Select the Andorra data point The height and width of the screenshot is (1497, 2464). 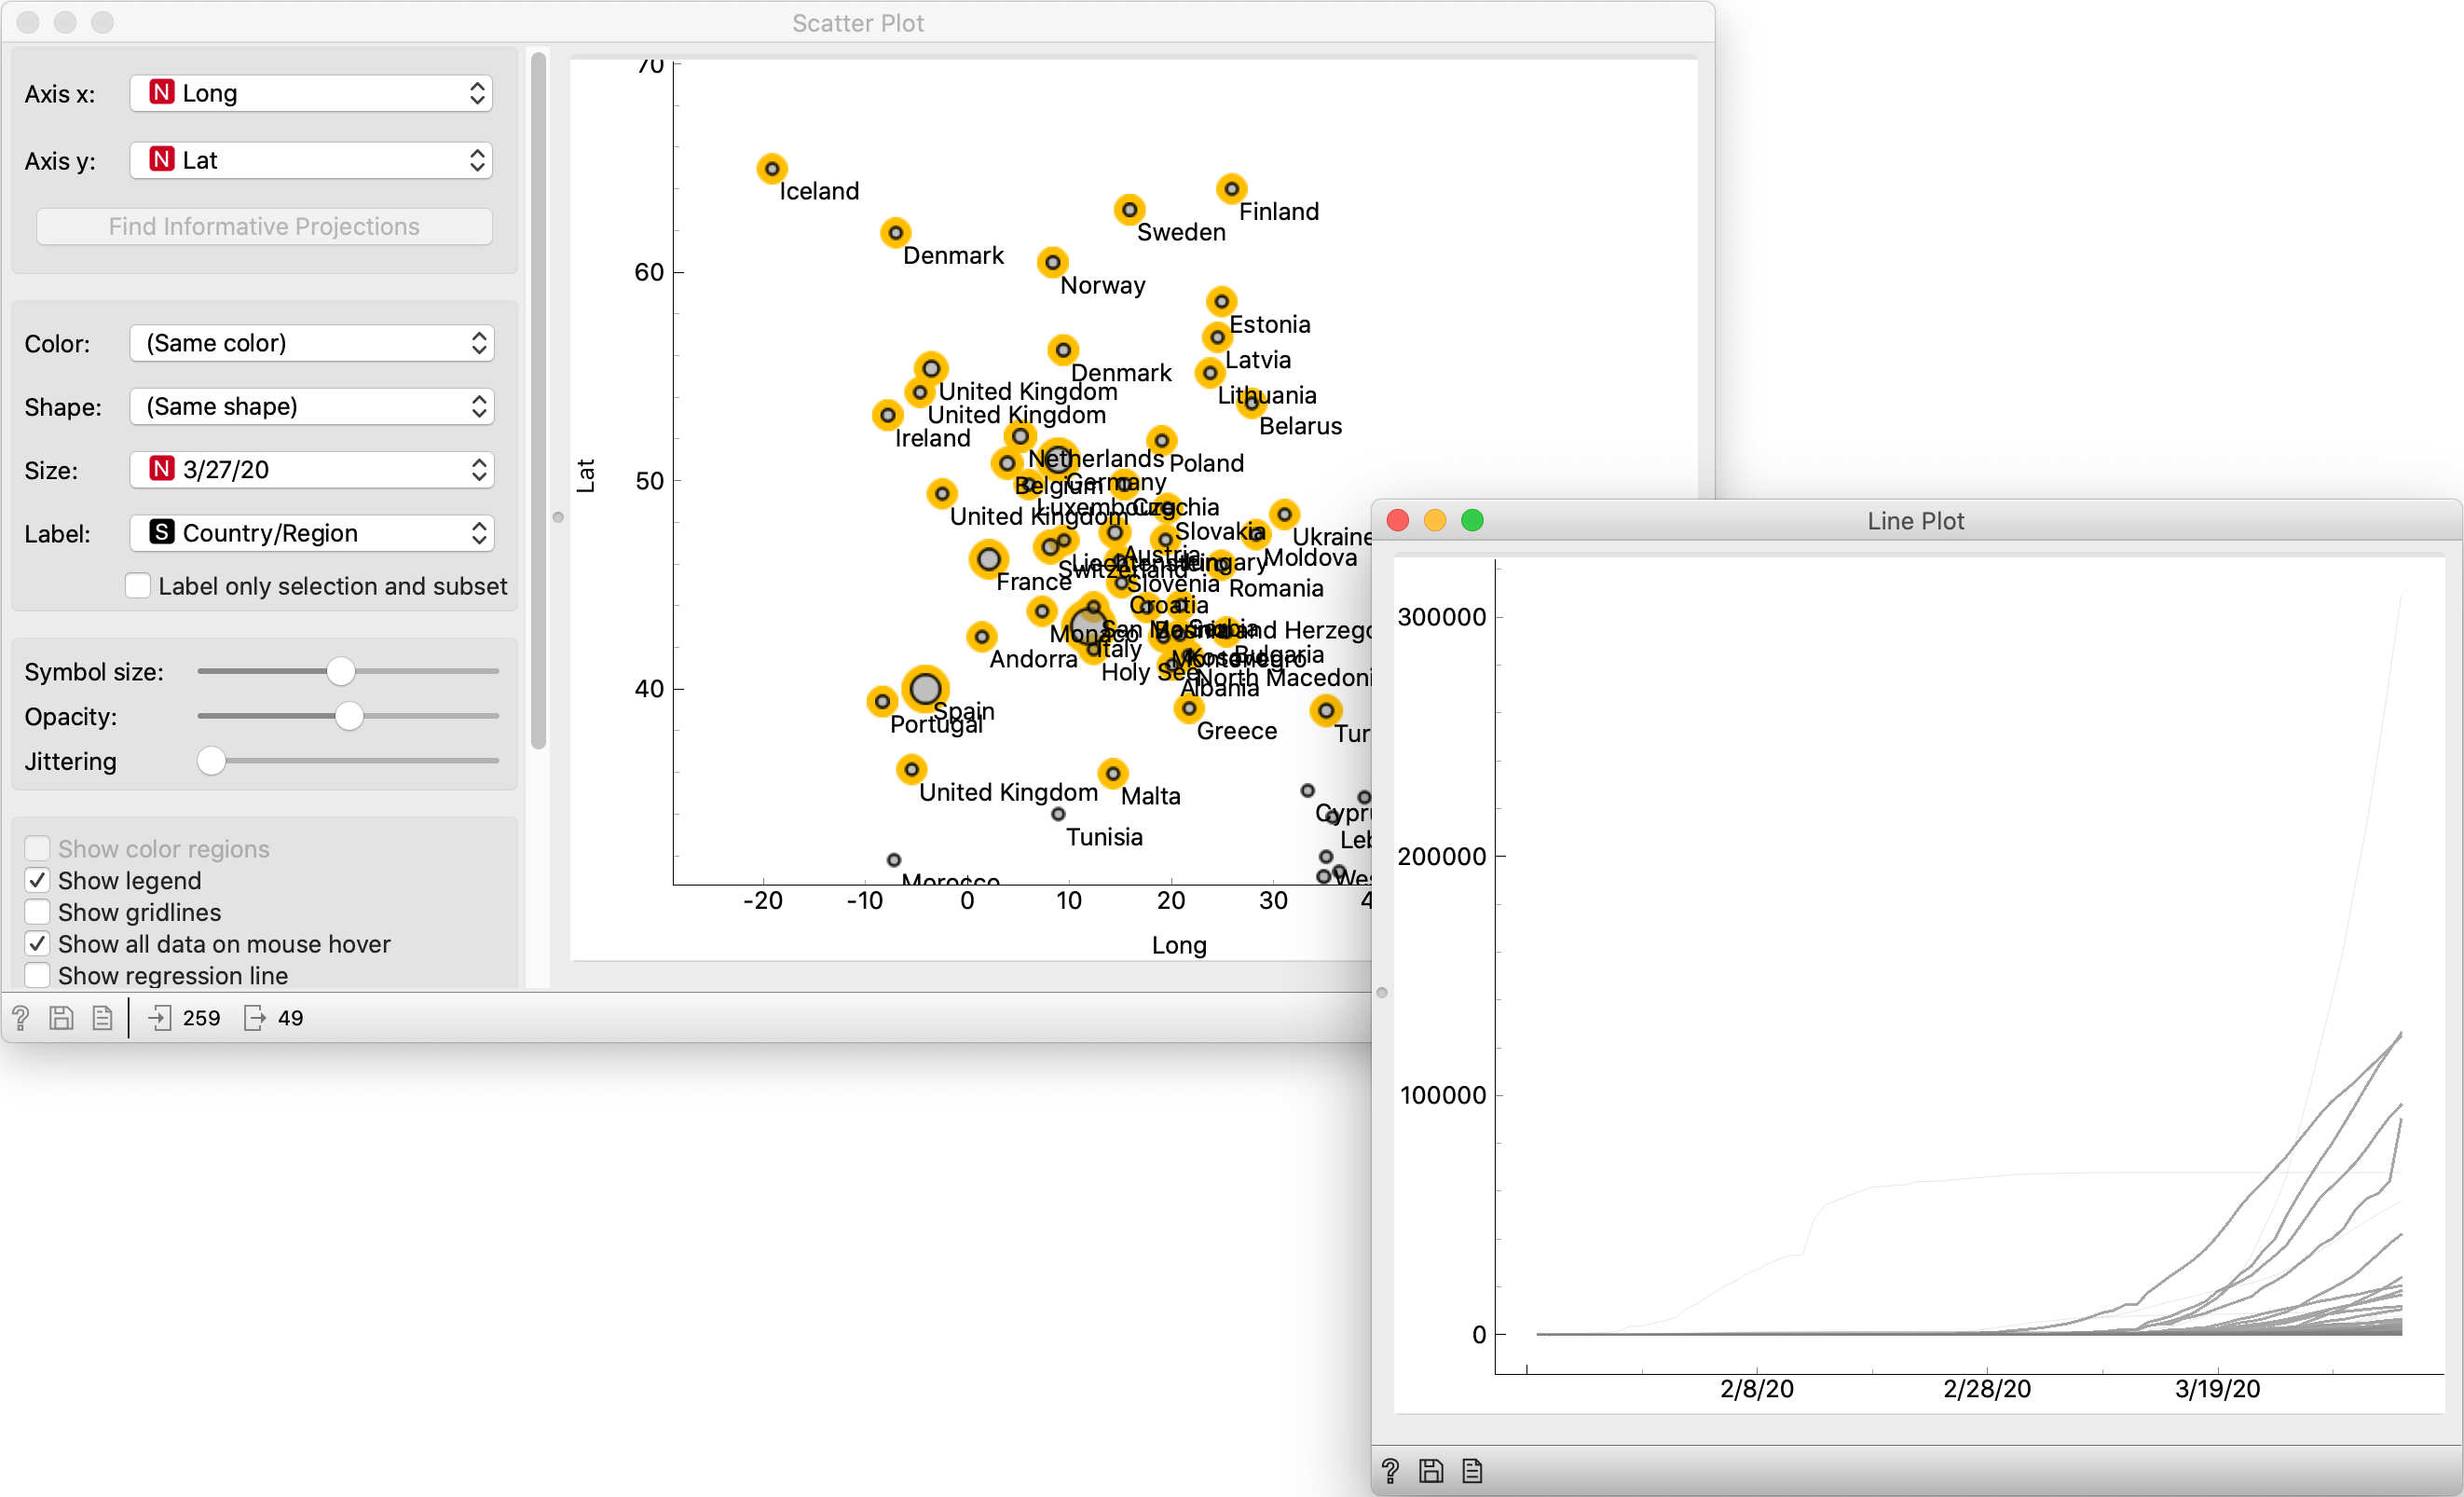[982, 636]
